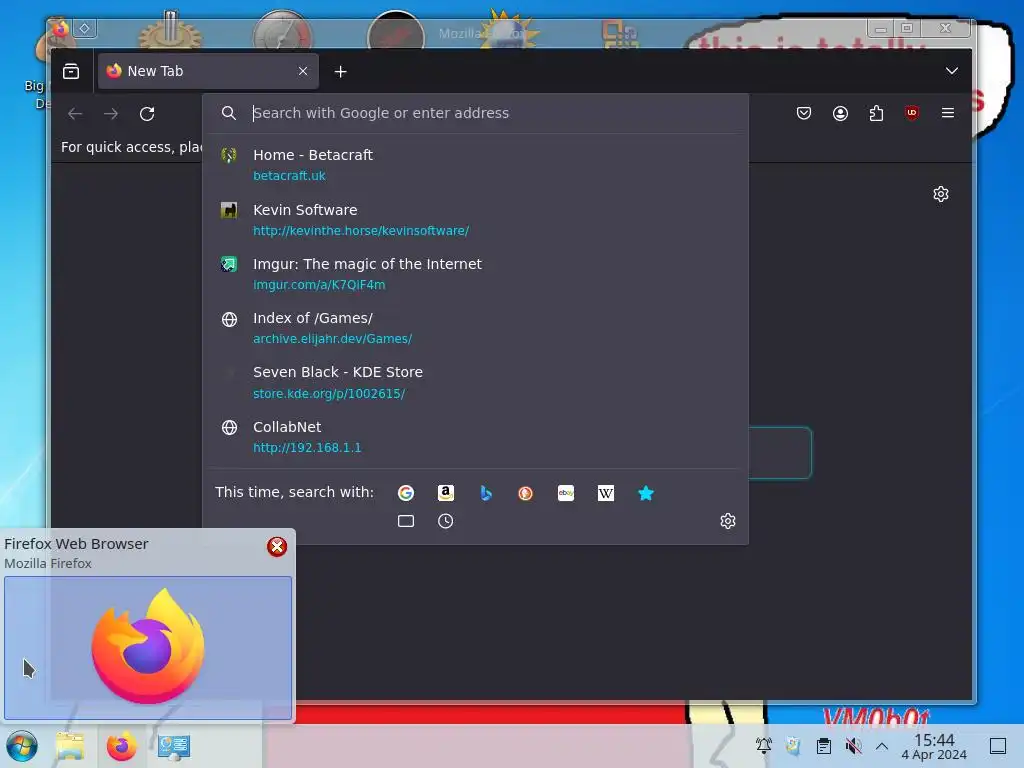This screenshot has height=768, width=1024.
Task: Search bookmarks with star icon
Action: (x=645, y=493)
